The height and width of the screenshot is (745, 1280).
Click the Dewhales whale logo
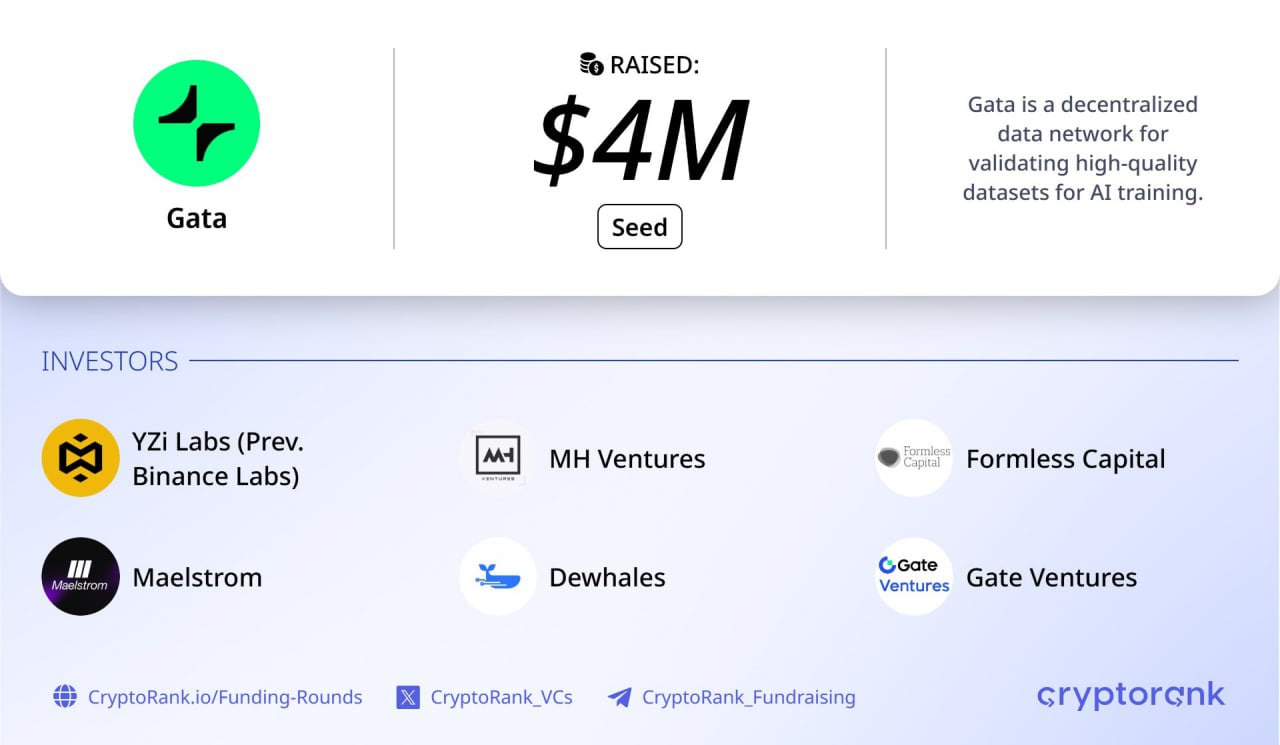498,576
